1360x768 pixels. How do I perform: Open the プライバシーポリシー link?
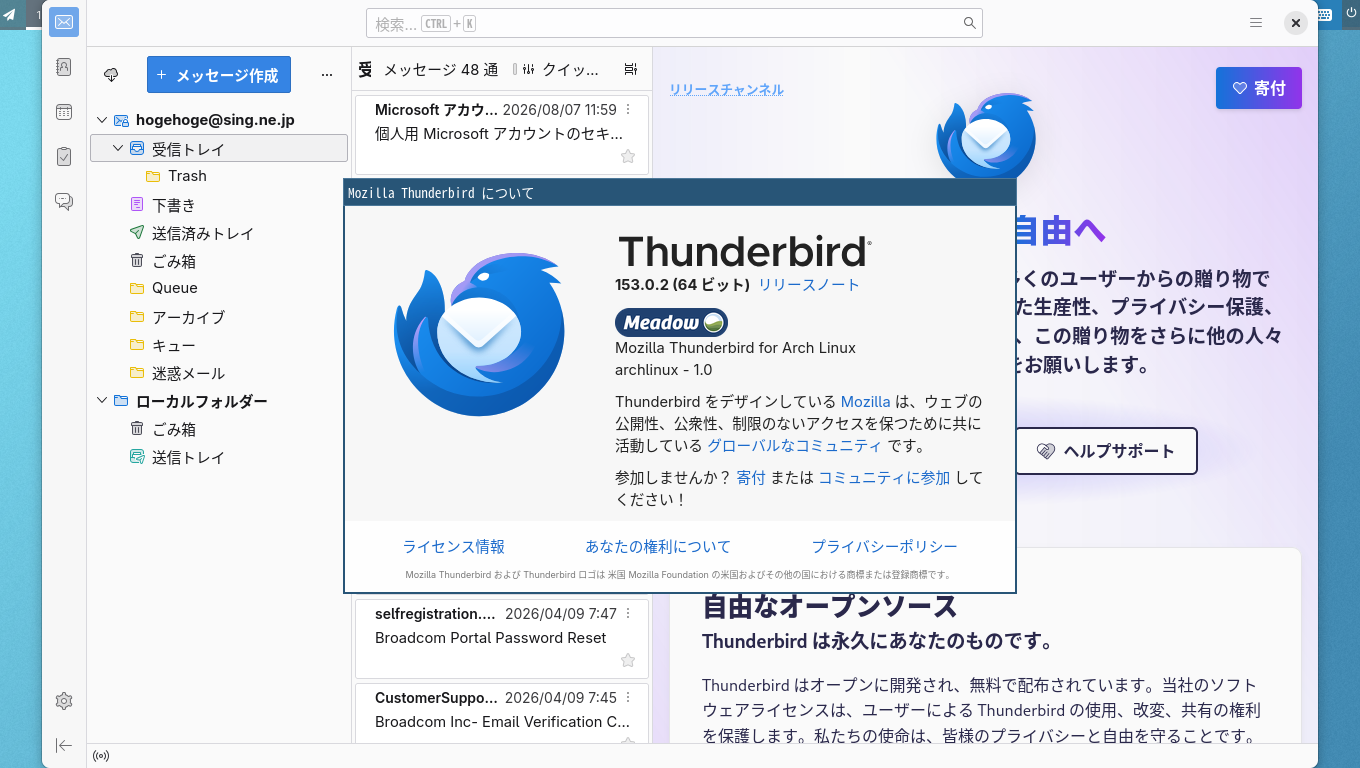(885, 547)
